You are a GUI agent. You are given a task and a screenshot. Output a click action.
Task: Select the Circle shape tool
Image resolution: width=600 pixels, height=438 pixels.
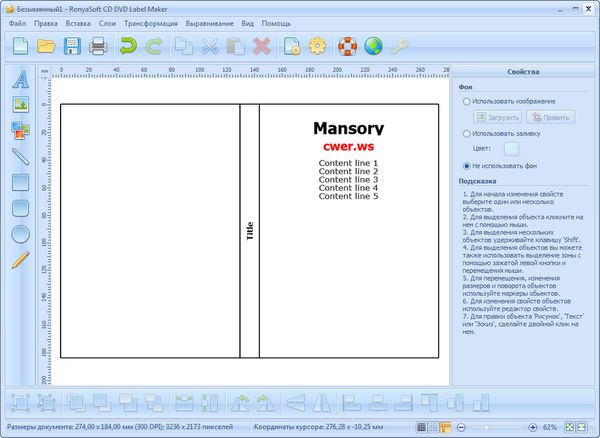click(x=19, y=234)
